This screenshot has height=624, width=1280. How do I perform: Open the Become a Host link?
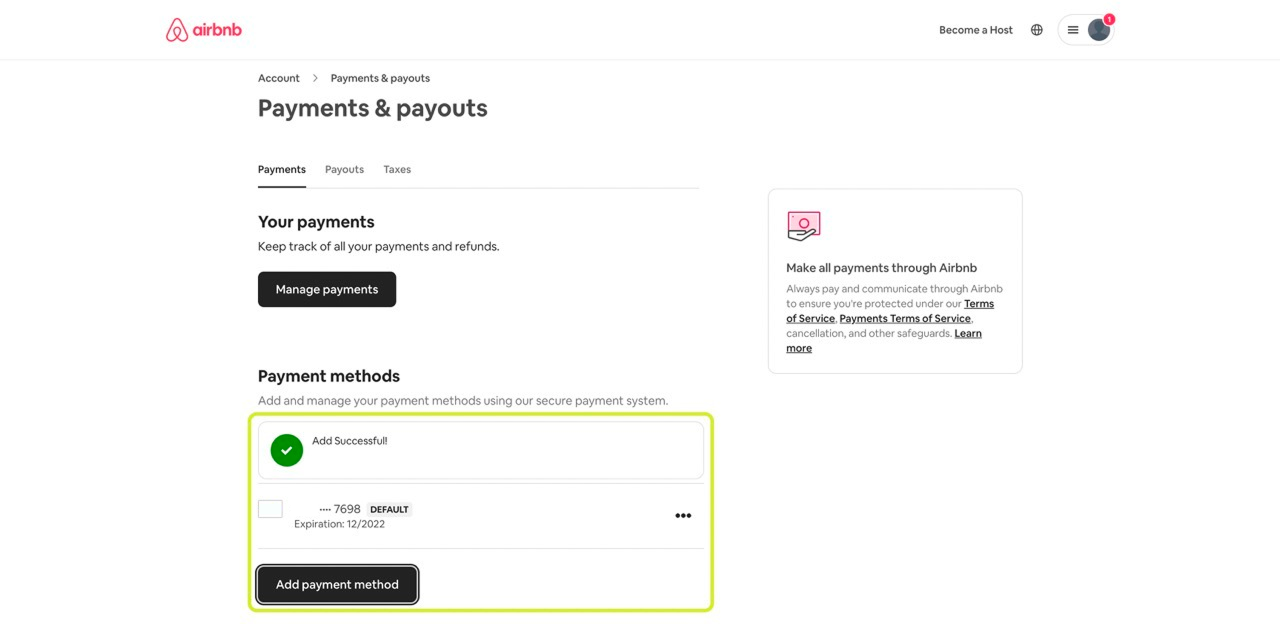point(975,30)
